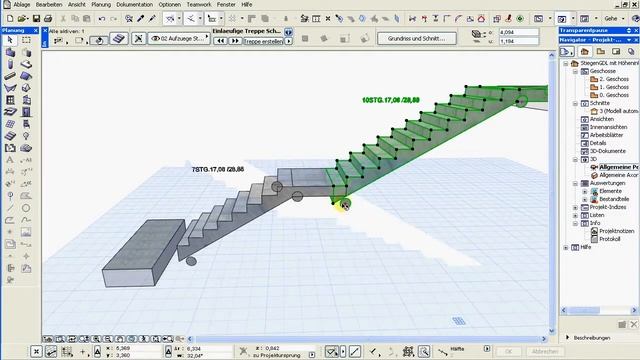The height and width of the screenshot is (360, 640).
Task: Toggle the guide lines button in toolbar
Action: click(x=191, y=18)
